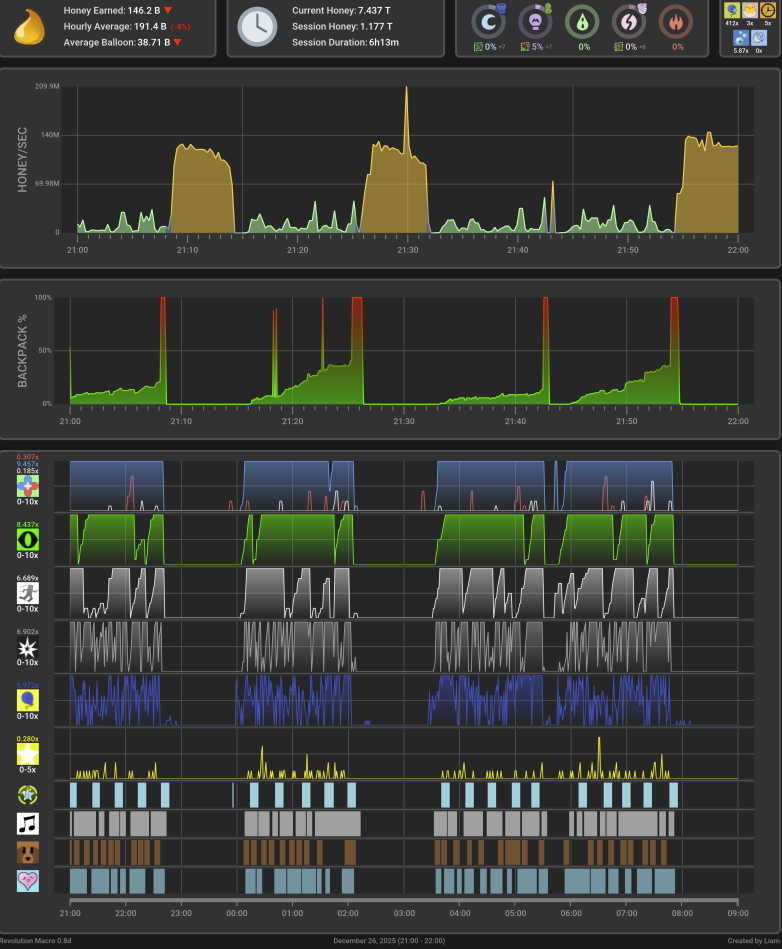Click the bubbles 5.87x buff icon
782x949 pixels.
pyautogui.click(x=741, y=38)
